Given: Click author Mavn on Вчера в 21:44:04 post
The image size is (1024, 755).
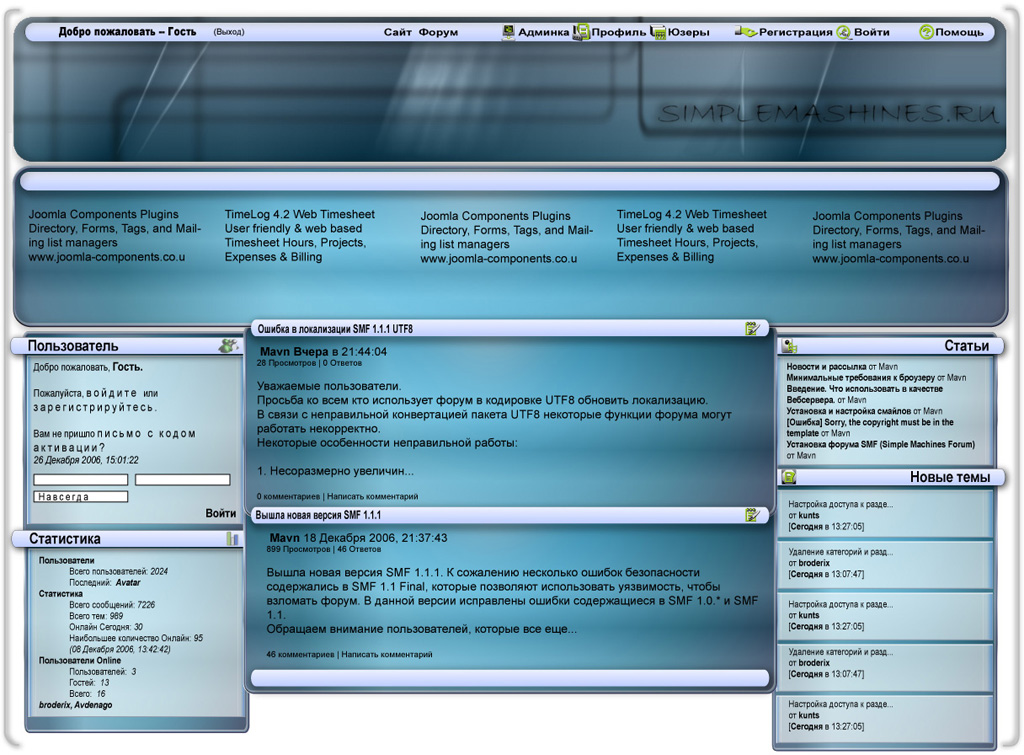Looking at the screenshot, I should pos(276,351).
